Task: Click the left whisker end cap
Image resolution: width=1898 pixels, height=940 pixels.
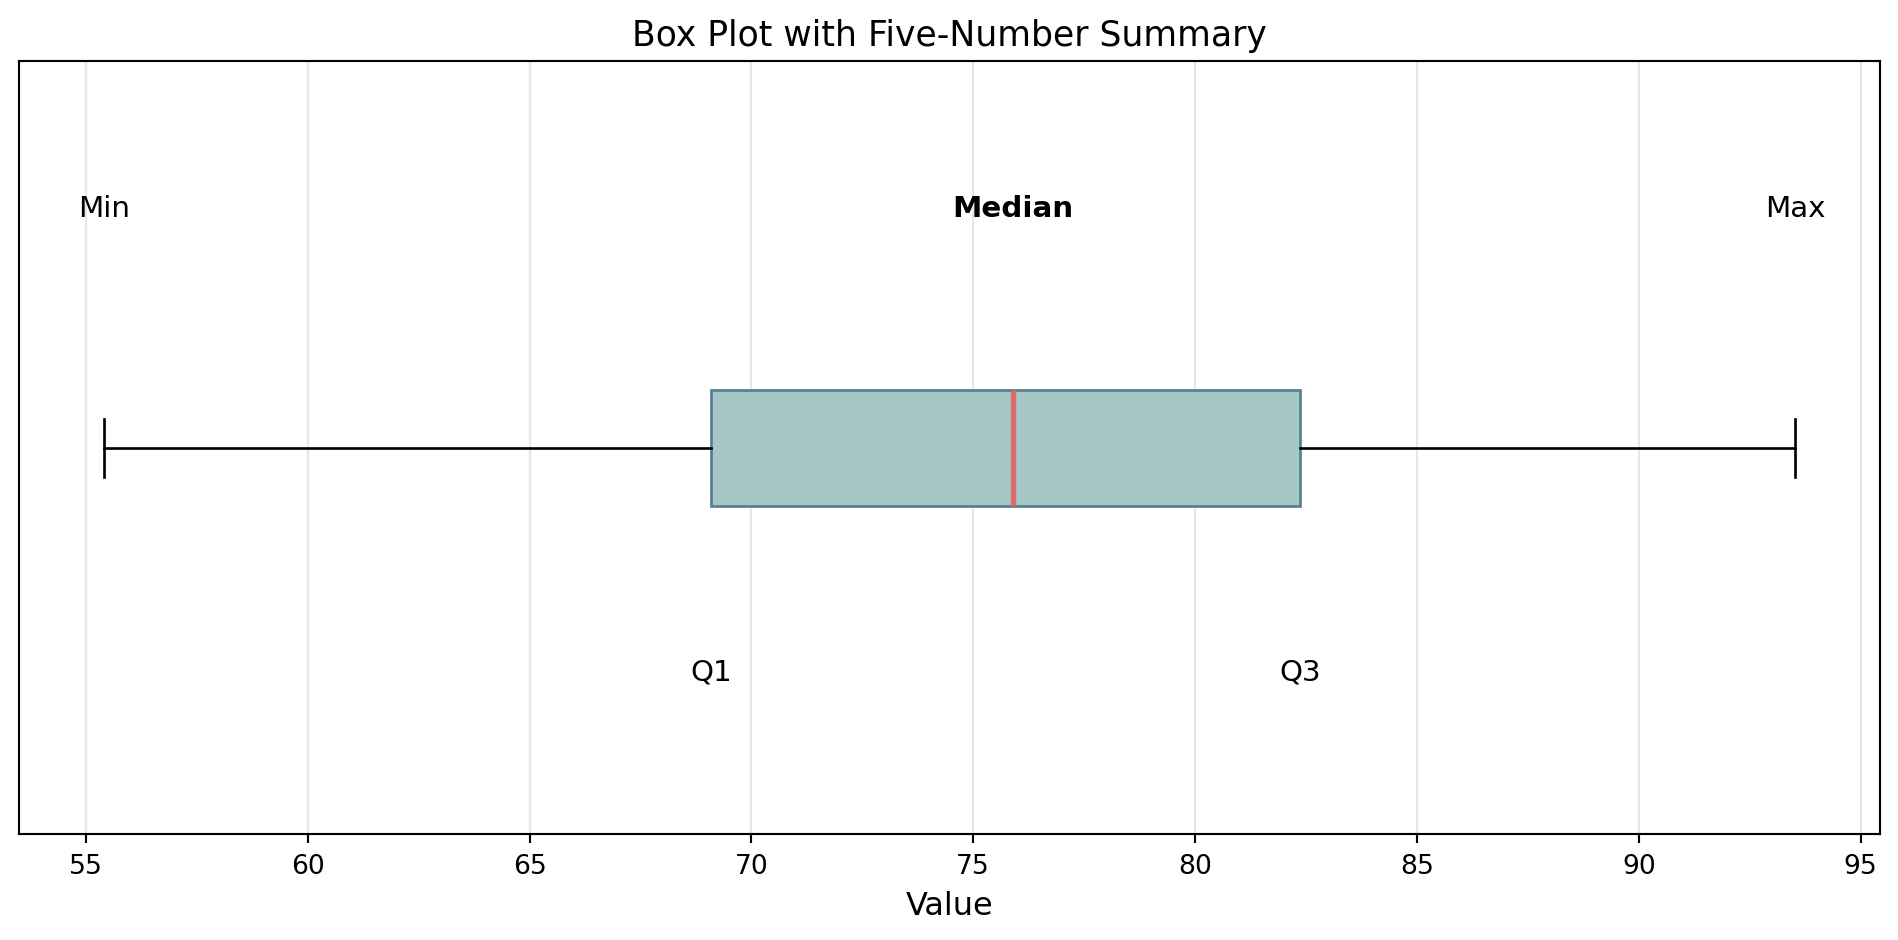Action: (x=104, y=448)
